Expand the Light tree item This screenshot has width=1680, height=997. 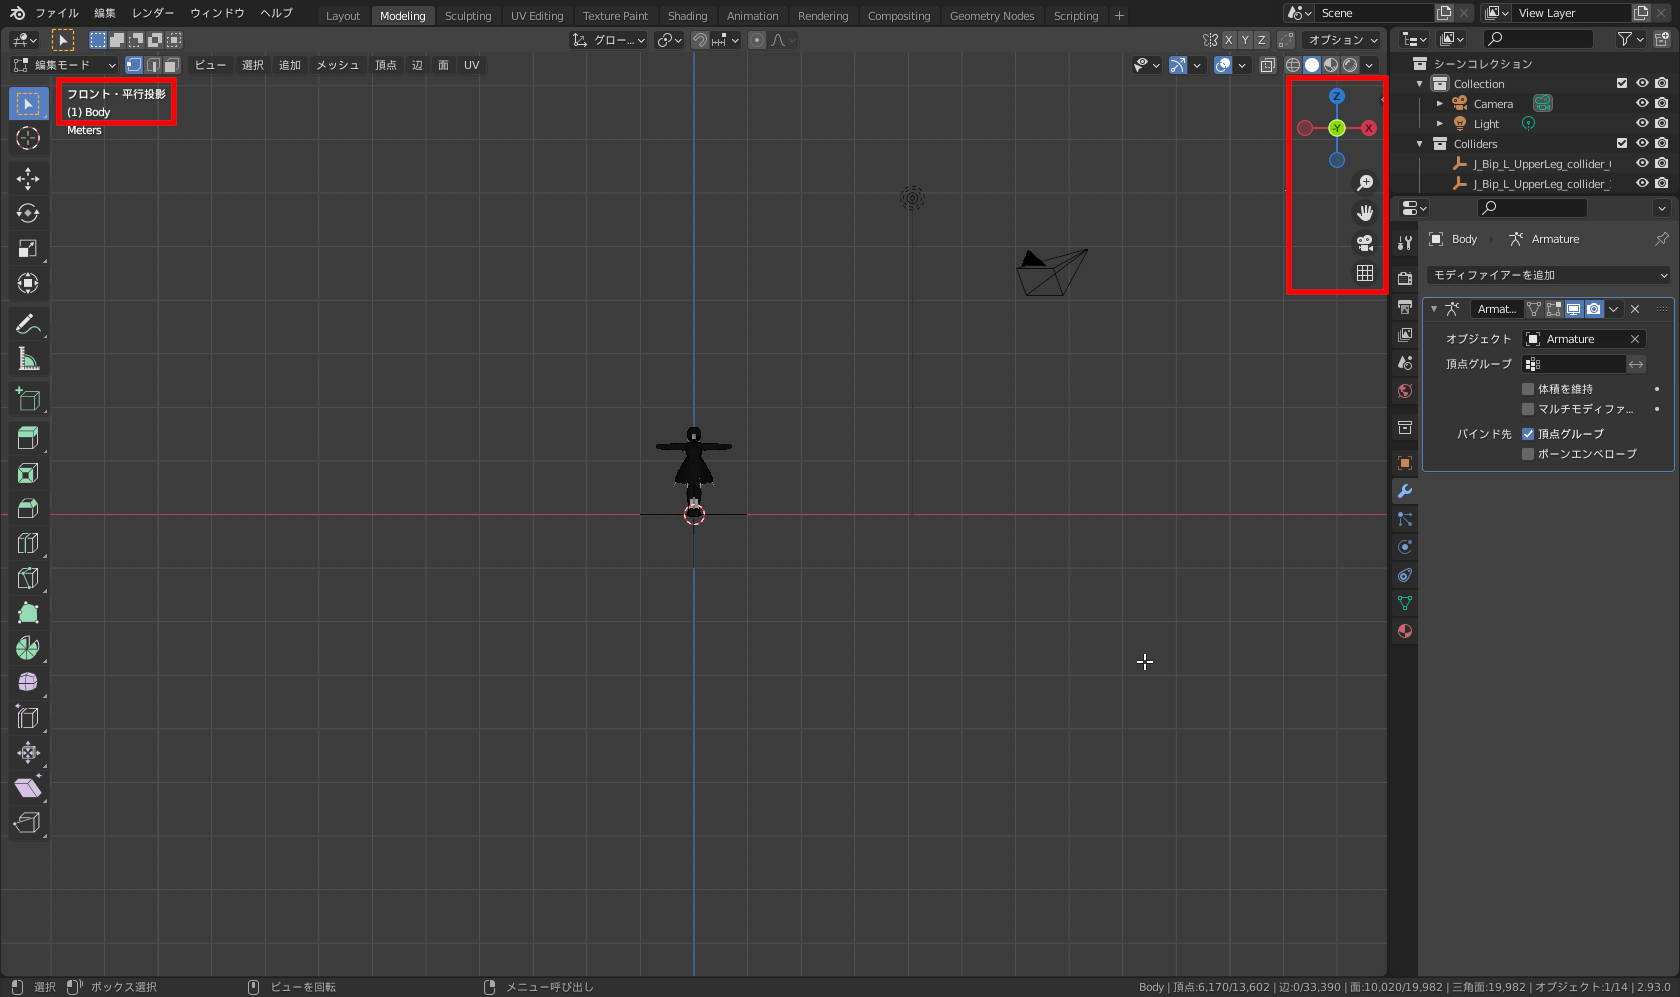coord(1440,124)
